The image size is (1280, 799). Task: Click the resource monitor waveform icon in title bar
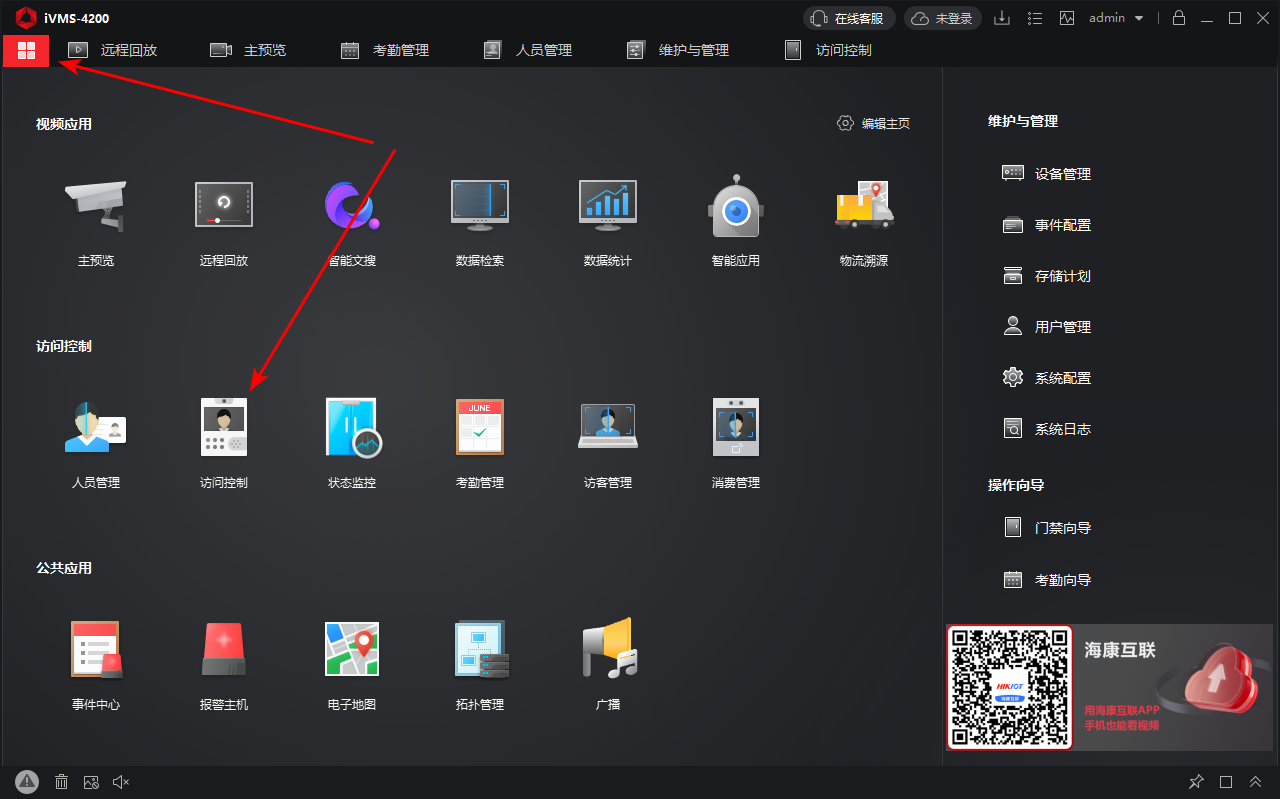coord(1067,18)
